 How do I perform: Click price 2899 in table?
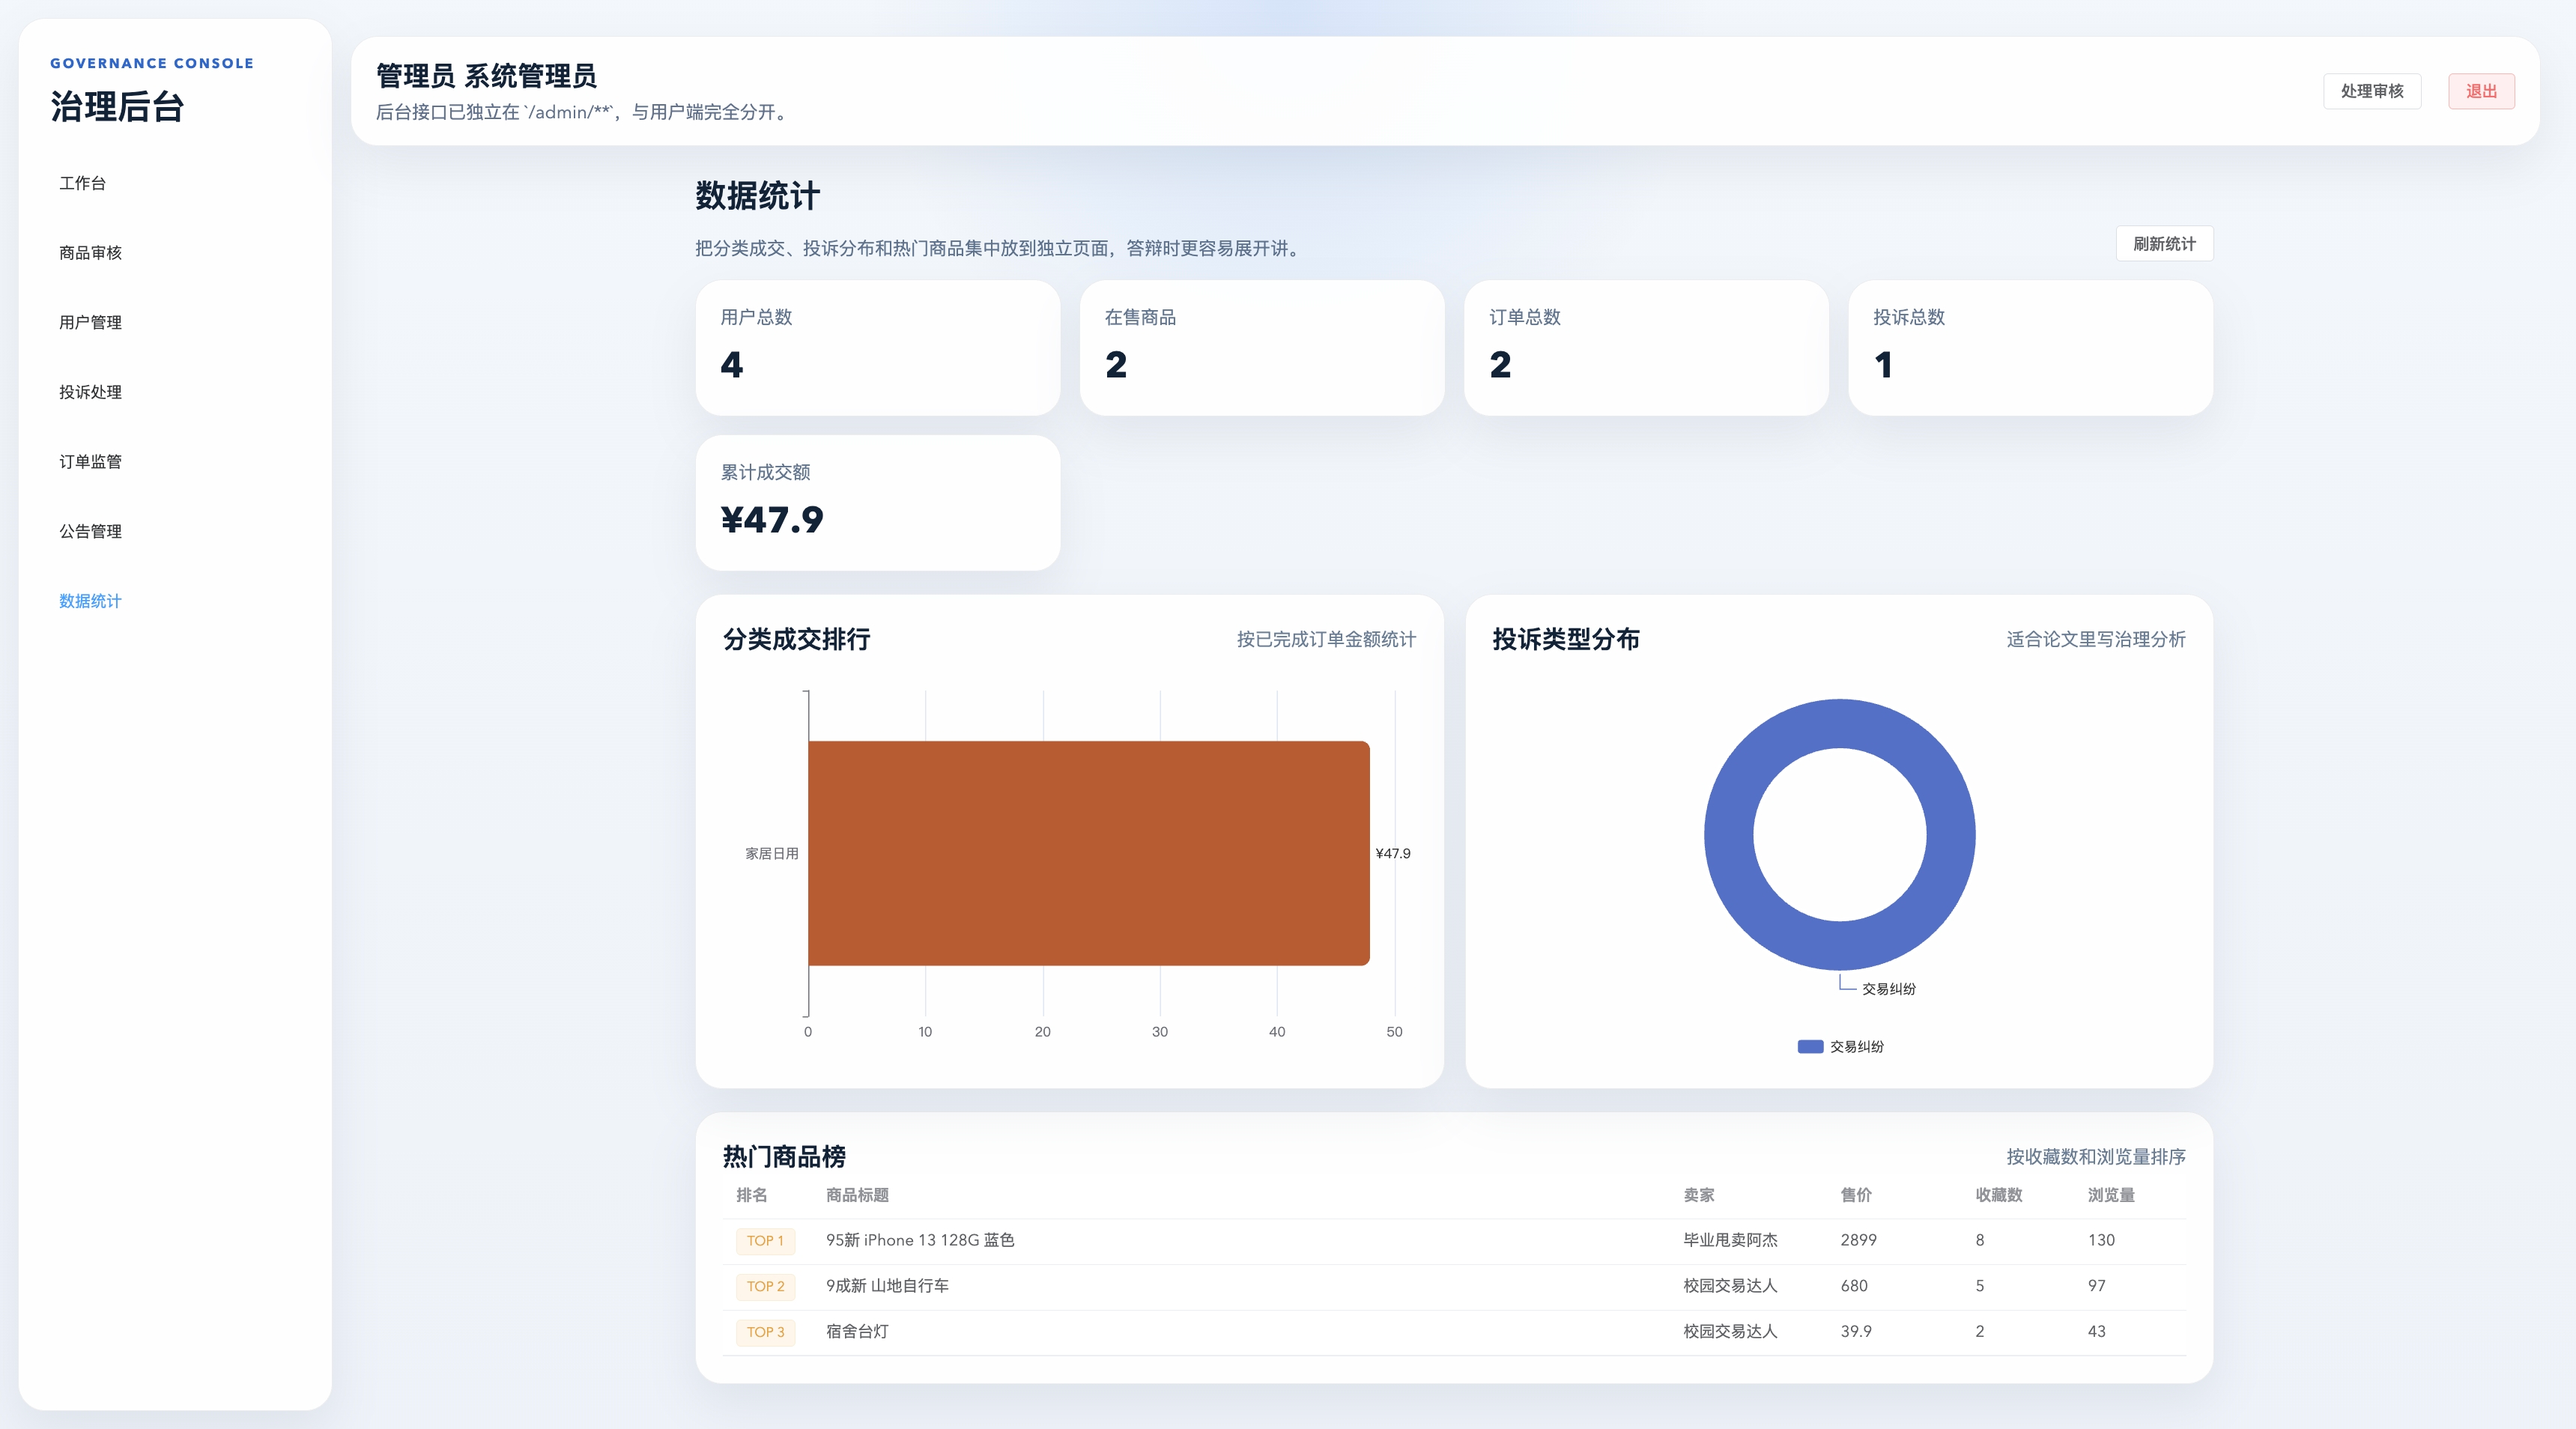point(1858,1240)
